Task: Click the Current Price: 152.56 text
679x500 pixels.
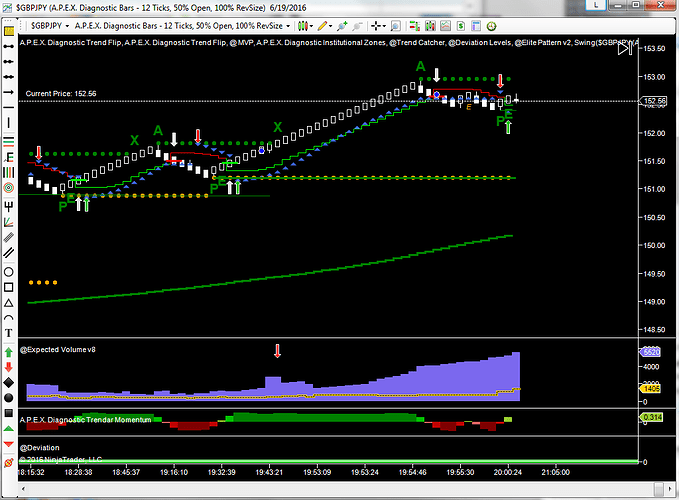Action: coord(61,94)
